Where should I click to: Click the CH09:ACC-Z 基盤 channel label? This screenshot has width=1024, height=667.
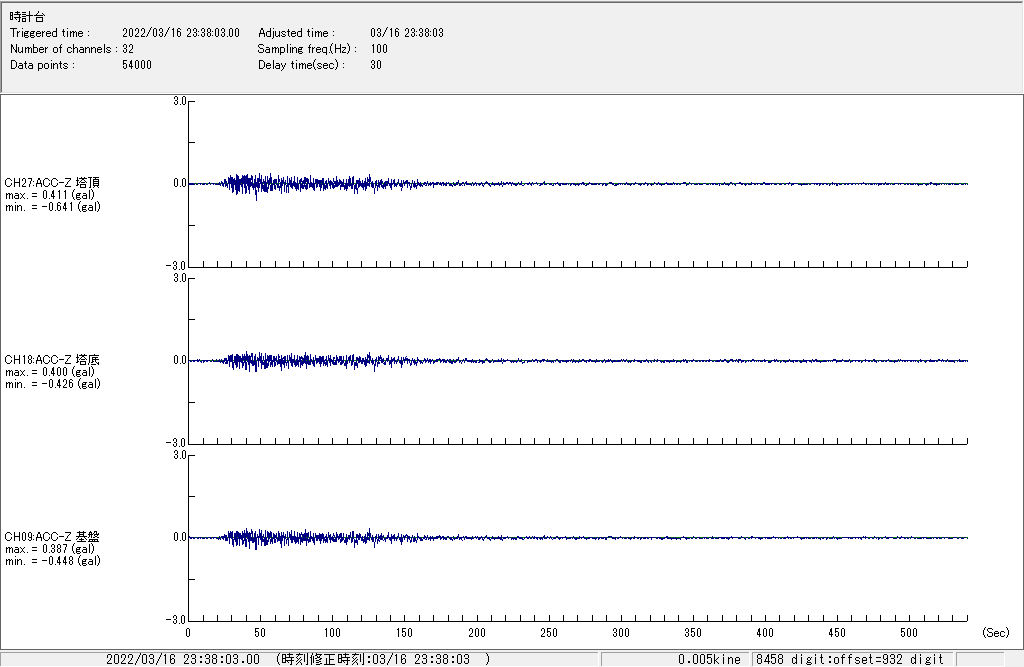(52, 537)
